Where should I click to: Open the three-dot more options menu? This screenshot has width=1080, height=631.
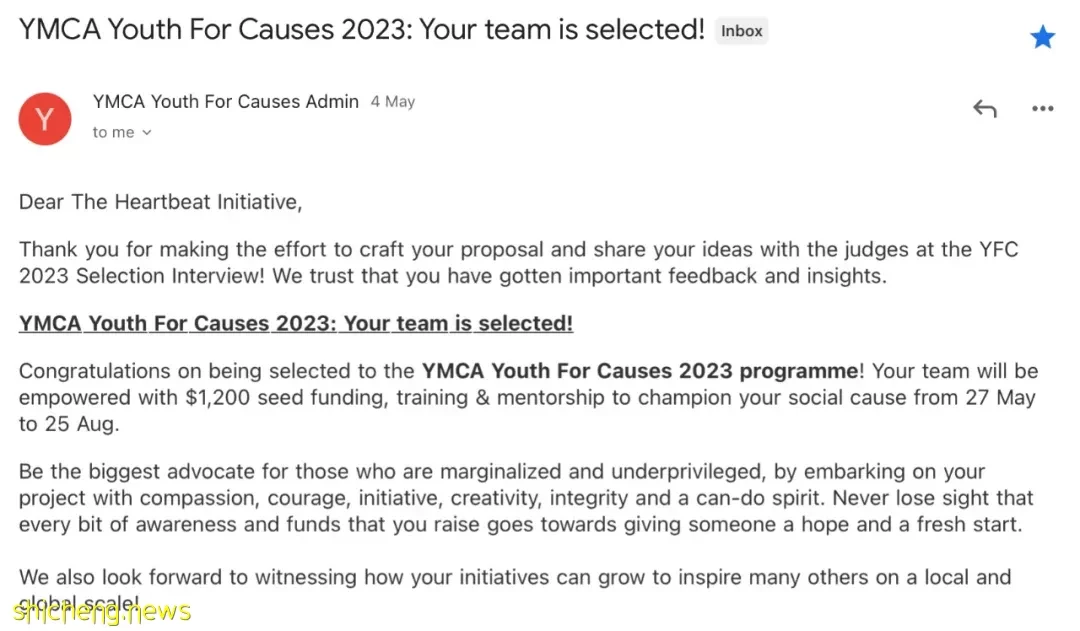pos(1042,108)
